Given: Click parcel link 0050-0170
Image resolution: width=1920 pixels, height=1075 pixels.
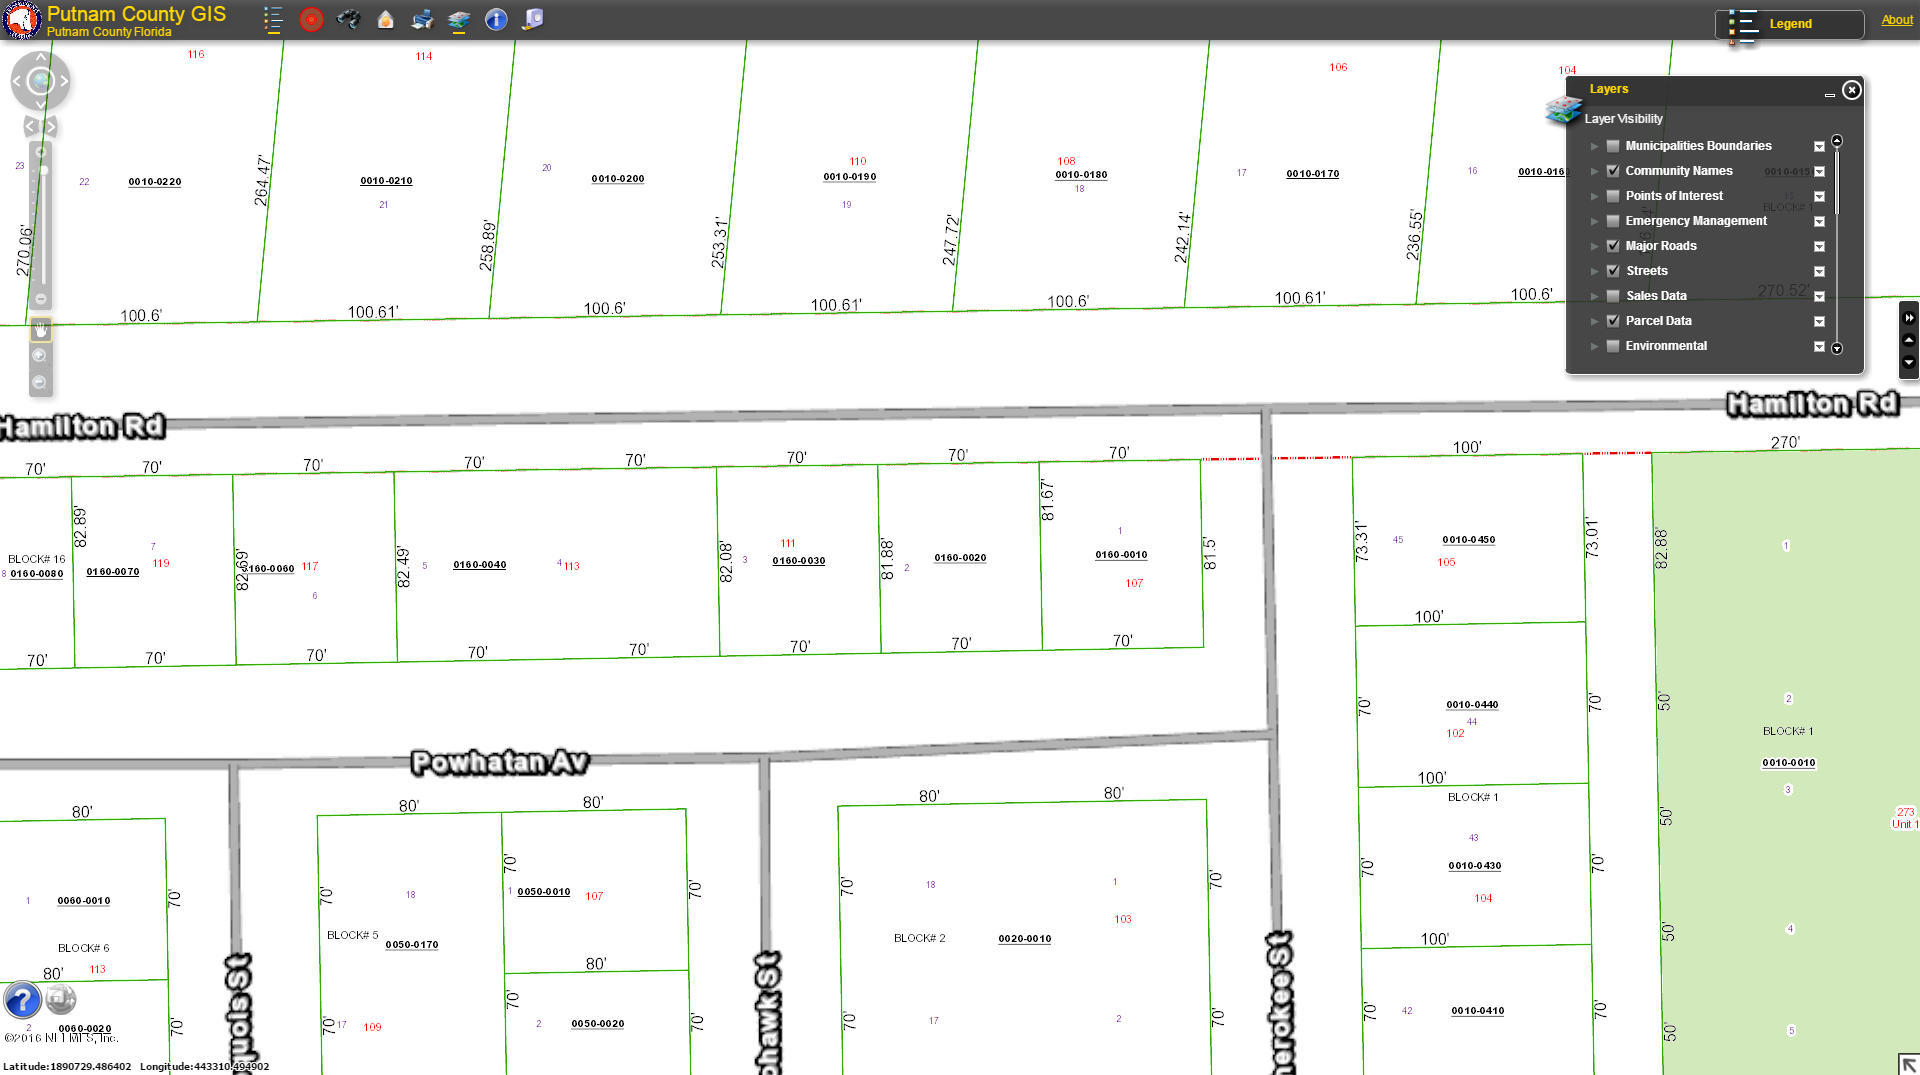Looking at the screenshot, I should (x=412, y=945).
